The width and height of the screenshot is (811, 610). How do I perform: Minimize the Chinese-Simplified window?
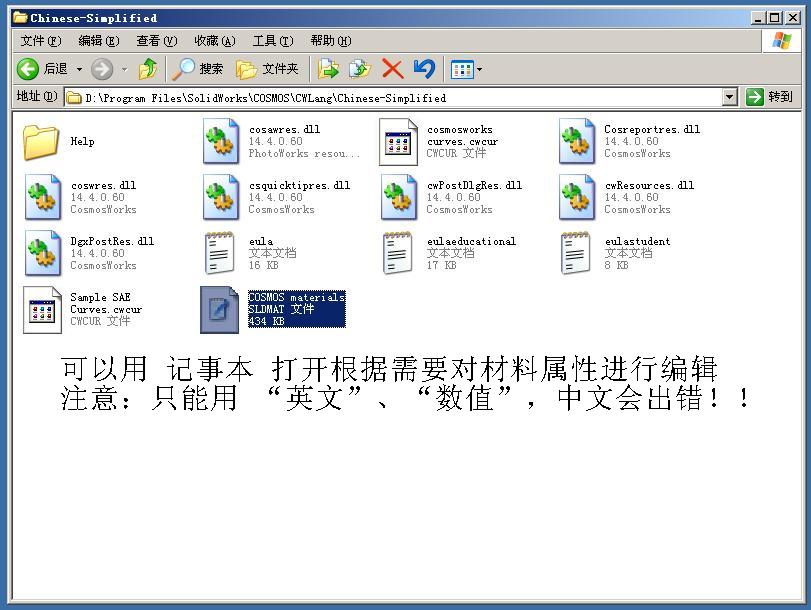pyautogui.click(x=758, y=18)
